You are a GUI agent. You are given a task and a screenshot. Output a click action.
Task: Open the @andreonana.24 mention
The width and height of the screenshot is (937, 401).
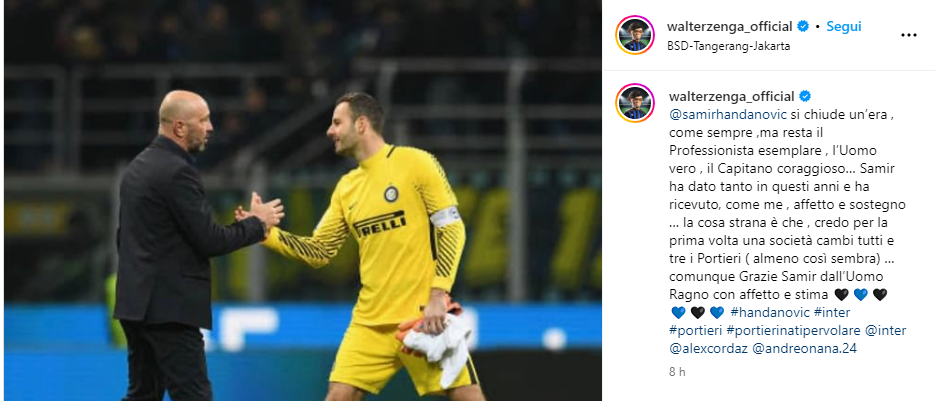[801, 348]
